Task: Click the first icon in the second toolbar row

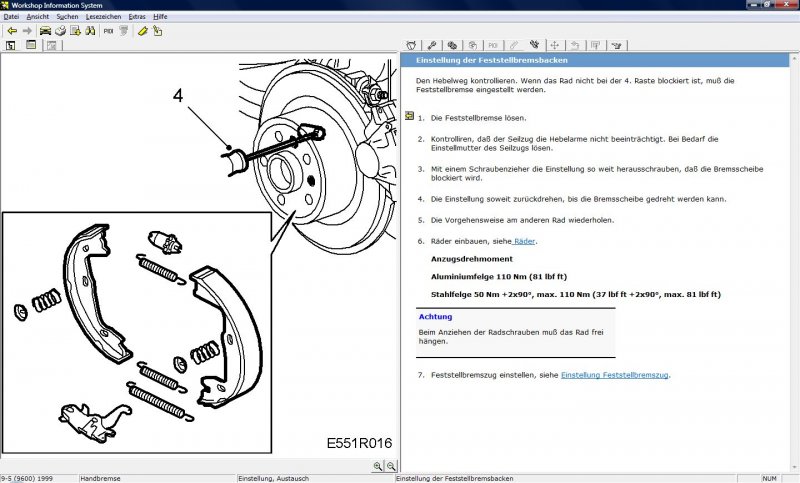Action: pyautogui.click(x=11, y=45)
